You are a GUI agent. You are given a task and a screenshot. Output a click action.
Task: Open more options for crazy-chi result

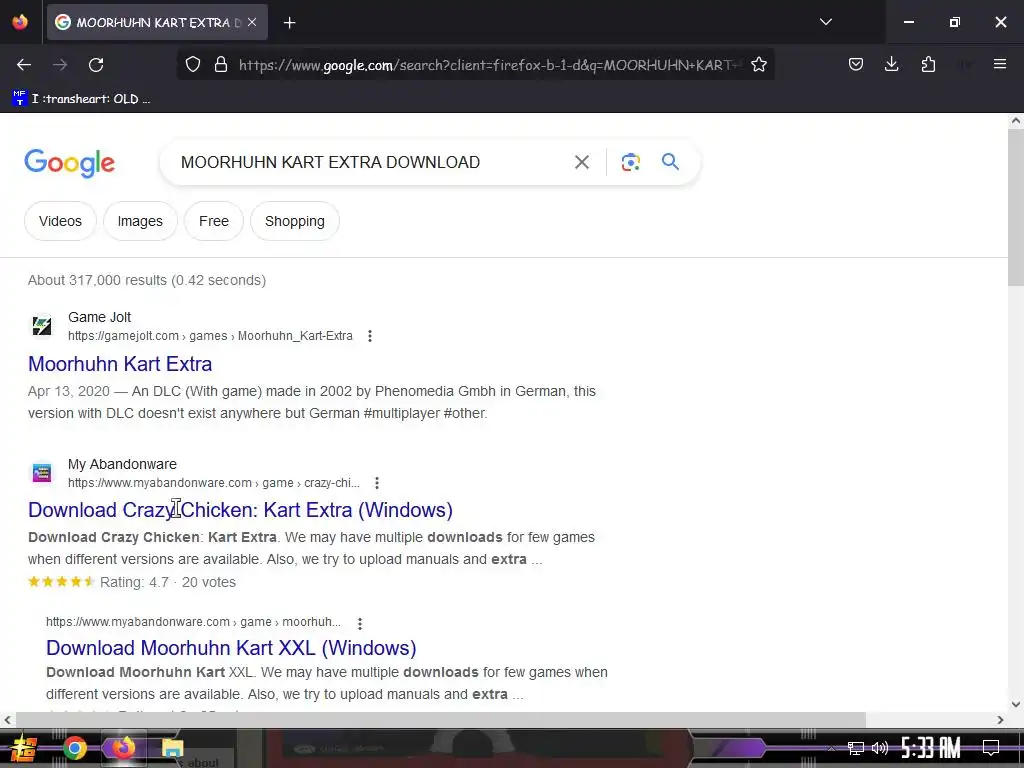pyautogui.click(x=377, y=483)
